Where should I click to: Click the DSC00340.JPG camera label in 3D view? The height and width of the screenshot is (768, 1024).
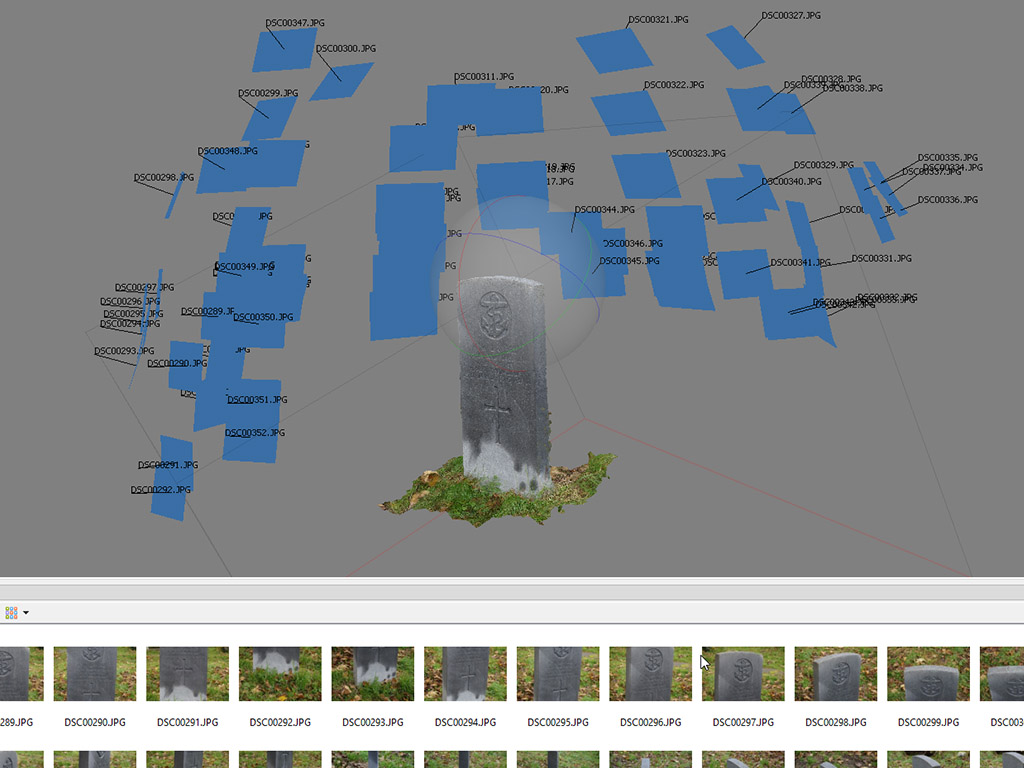pyautogui.click(x=792, y=182)
